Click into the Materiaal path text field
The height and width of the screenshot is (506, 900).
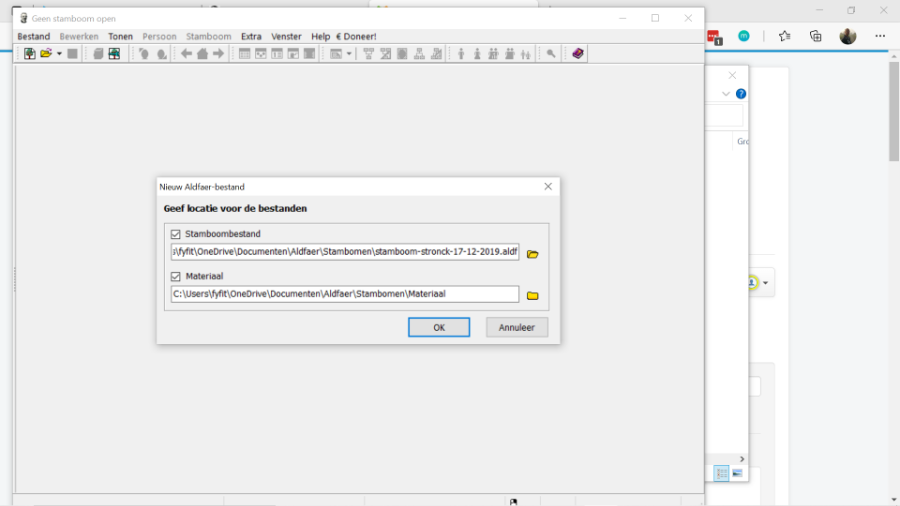[345, 294]
